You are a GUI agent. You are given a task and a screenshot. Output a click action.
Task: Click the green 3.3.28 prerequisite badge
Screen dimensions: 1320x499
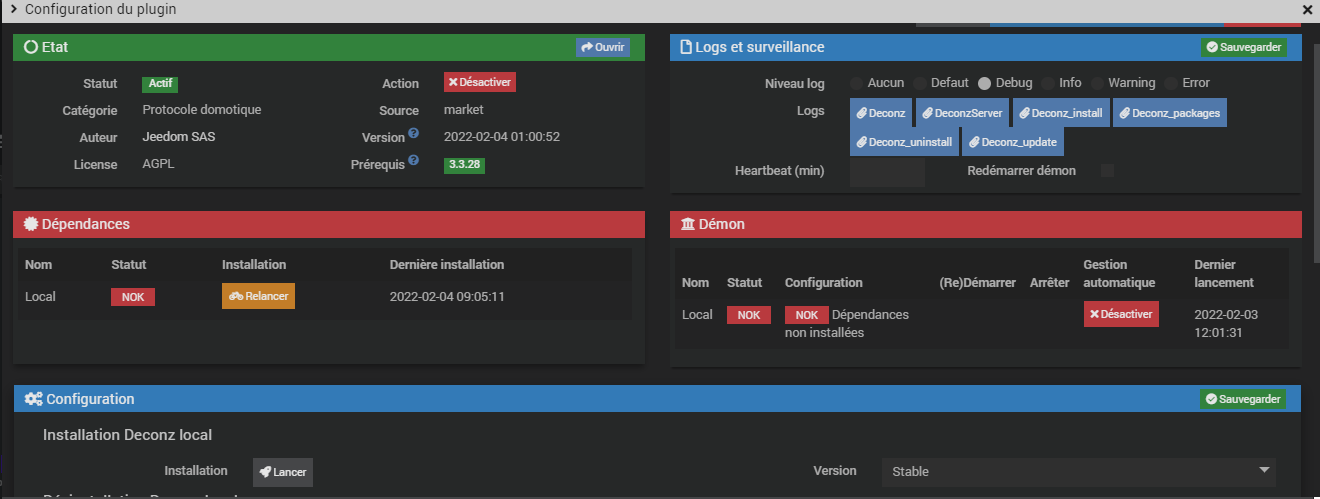[464, 165]
